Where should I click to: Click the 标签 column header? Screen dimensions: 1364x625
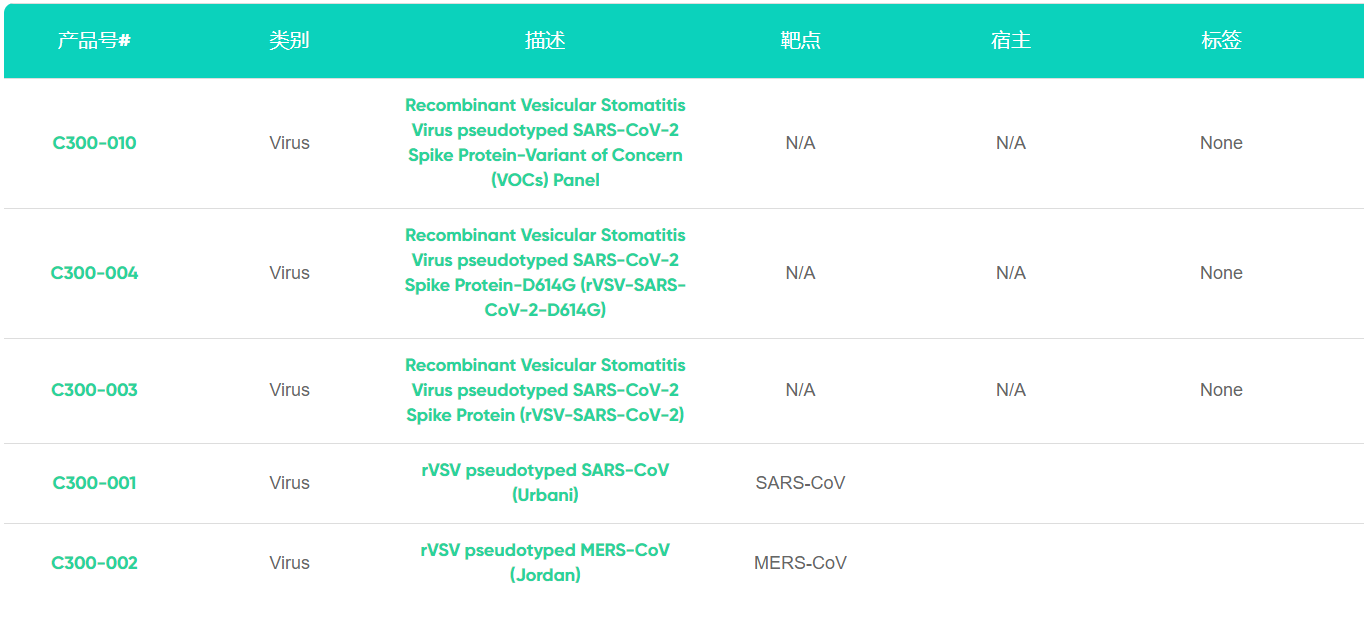tap(1221, 41)
